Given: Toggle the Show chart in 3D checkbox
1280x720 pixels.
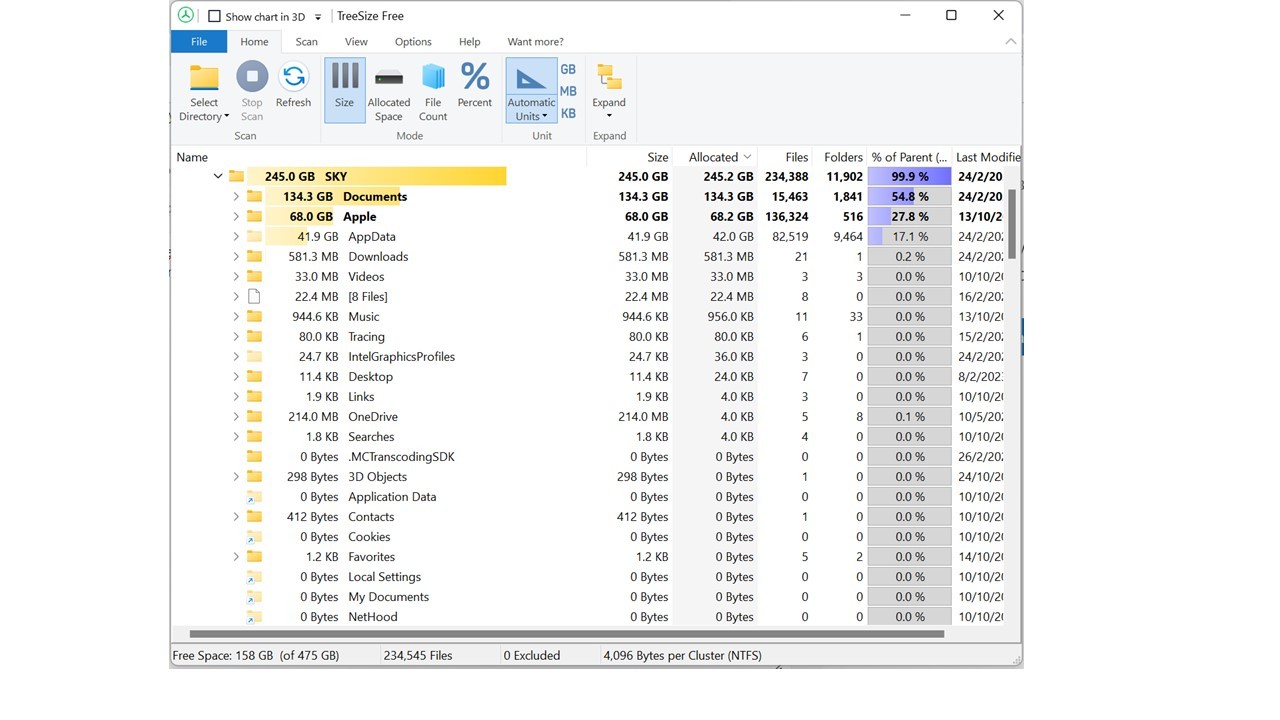Looking at the screenshot, I should (214, 15).
